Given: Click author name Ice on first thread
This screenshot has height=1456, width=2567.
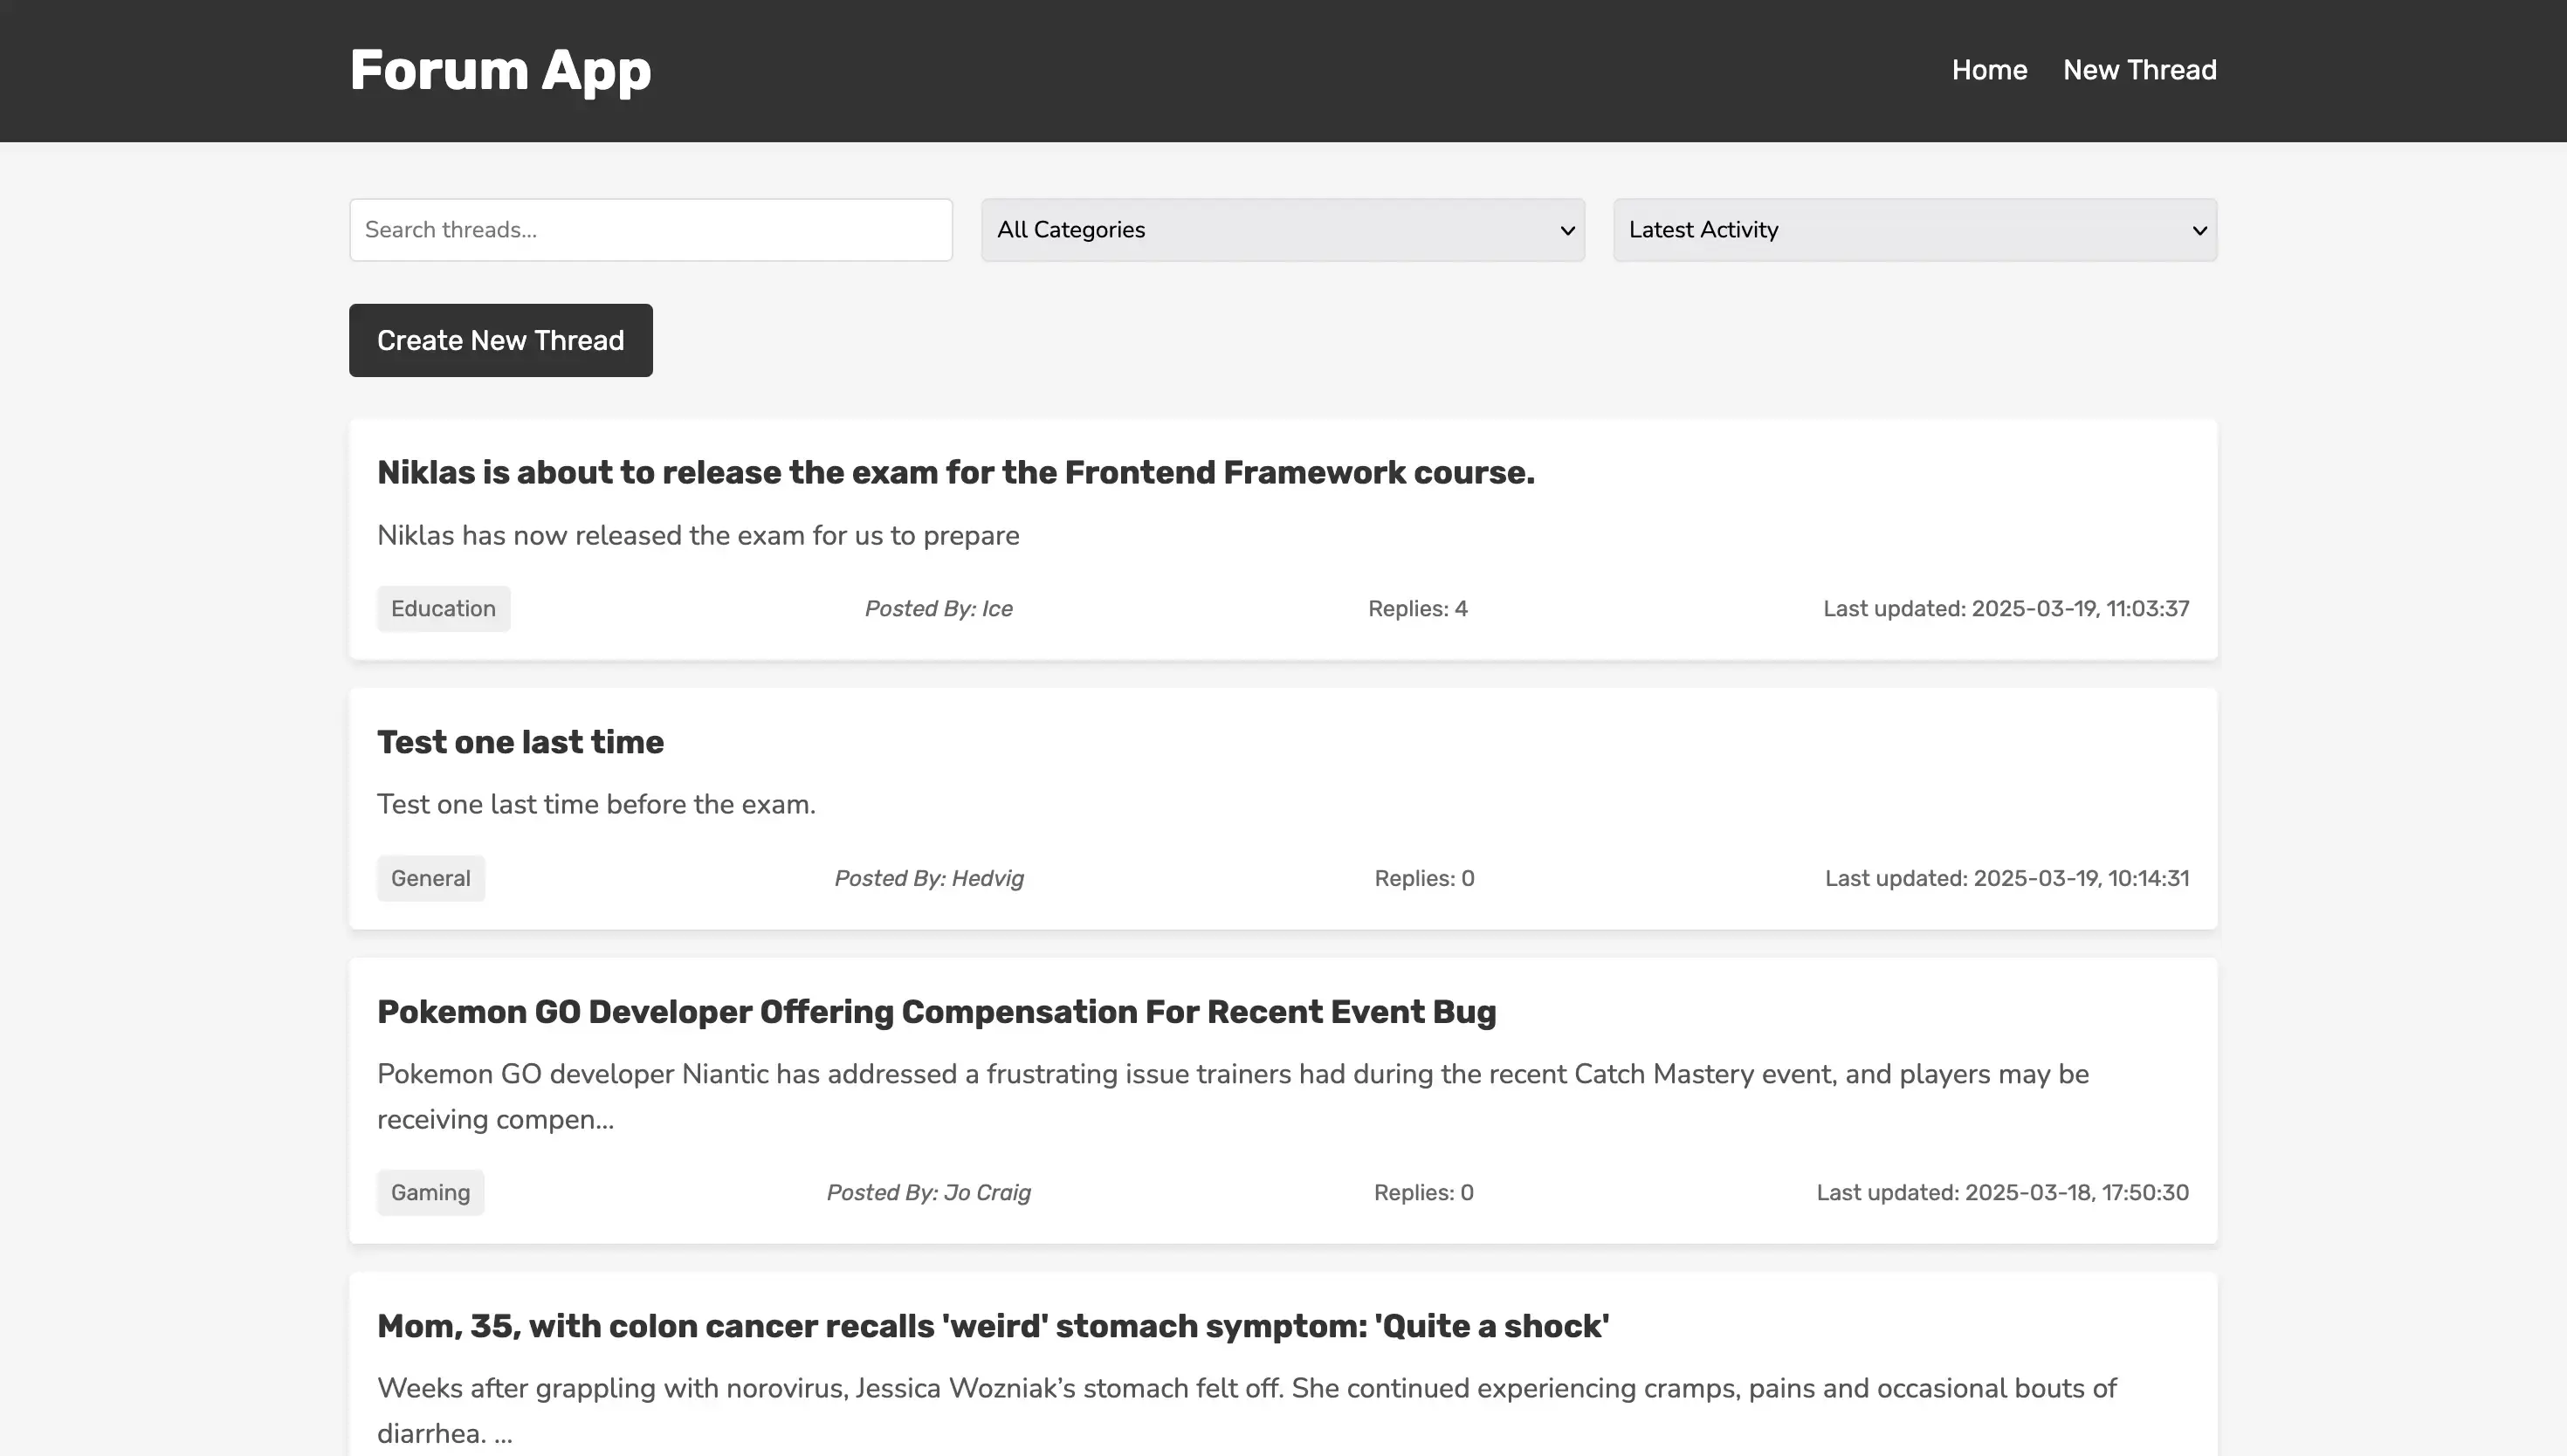Looking at the screenshot, I should pos(937,608).
